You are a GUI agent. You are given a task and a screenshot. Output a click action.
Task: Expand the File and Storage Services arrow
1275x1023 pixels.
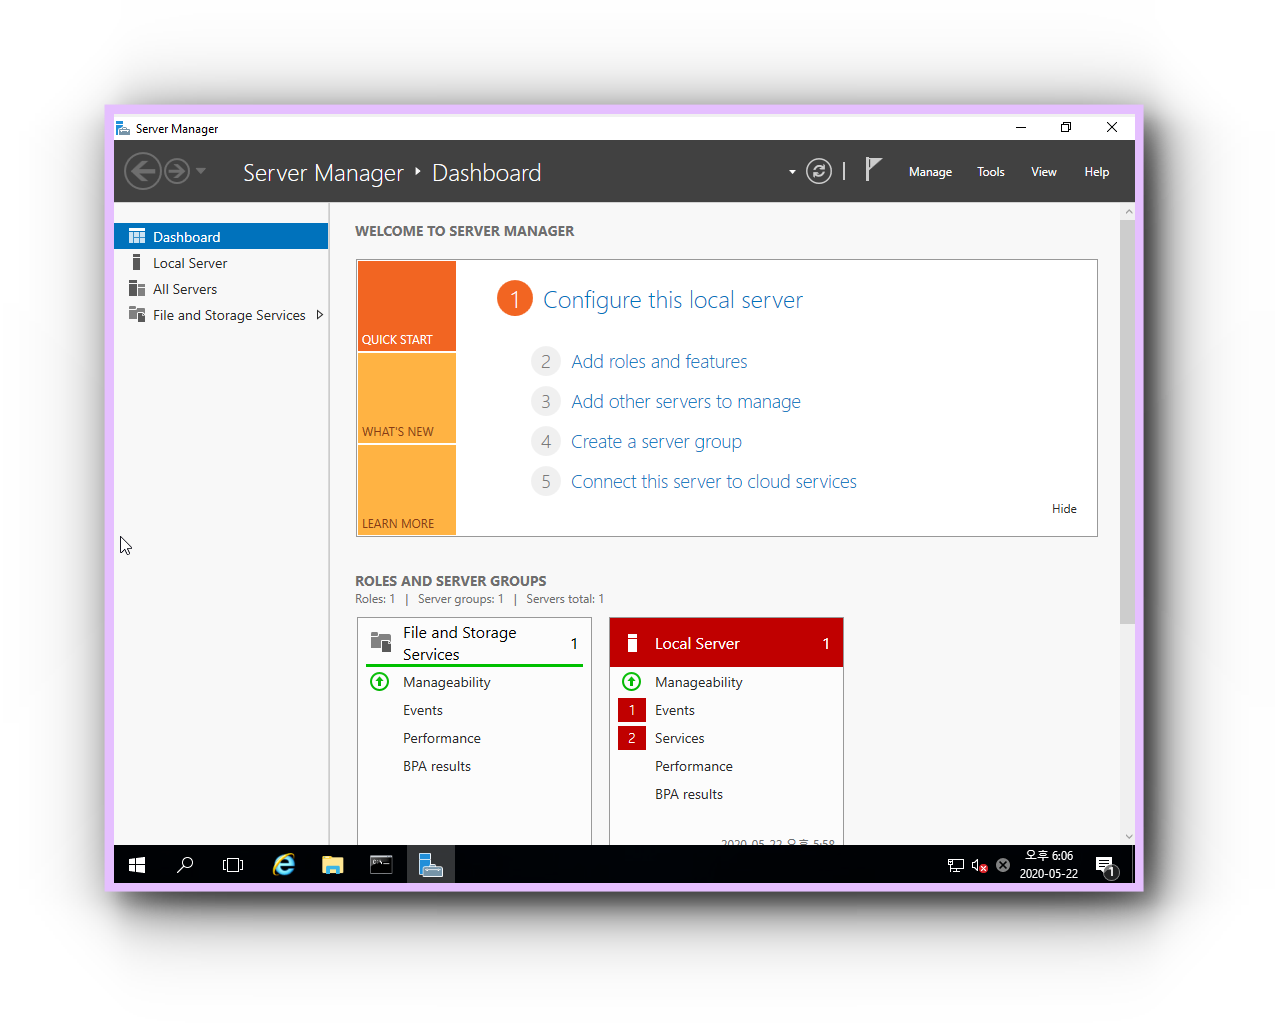click(x=319, y=314)
